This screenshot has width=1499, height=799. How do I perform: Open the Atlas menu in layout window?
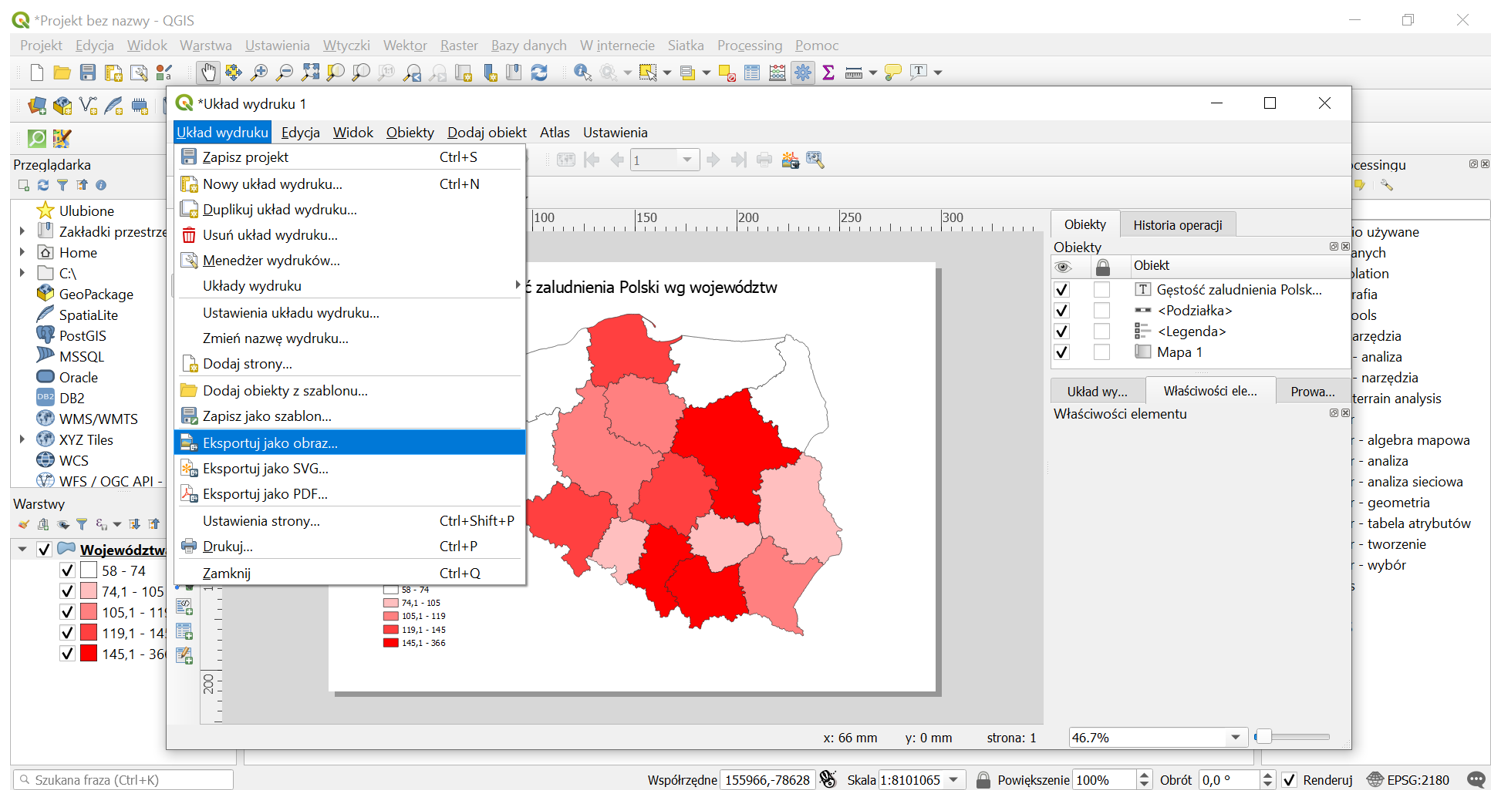[x=555, y=132]
